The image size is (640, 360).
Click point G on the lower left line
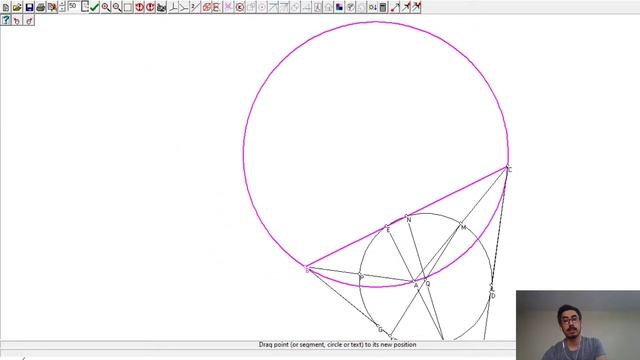[378, 327]
